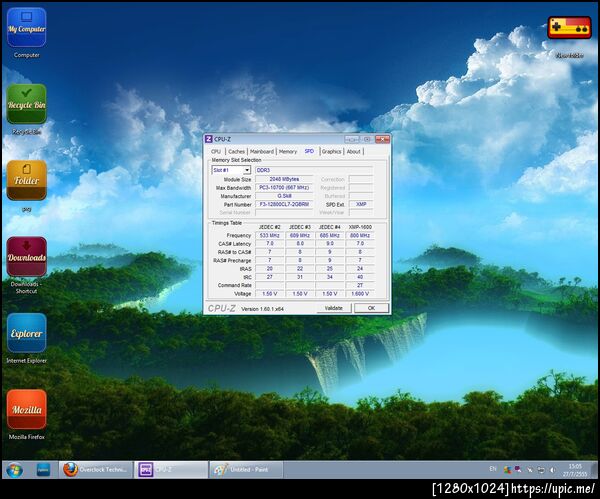The width and height of the screenshot is (600, 499).
Task: Switch to the CPU tab
Action: 216,152
